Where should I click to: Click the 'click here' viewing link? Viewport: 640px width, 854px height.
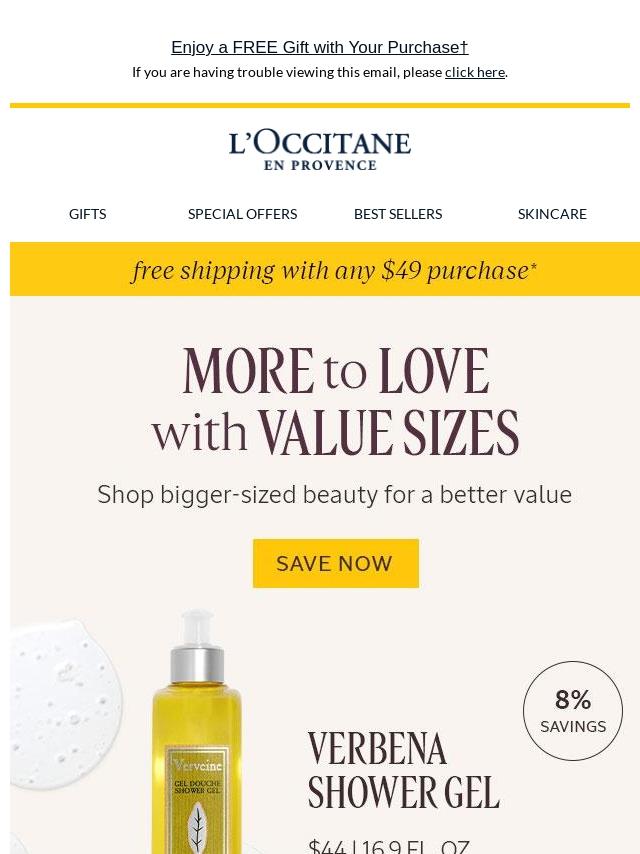click(475, 72)
